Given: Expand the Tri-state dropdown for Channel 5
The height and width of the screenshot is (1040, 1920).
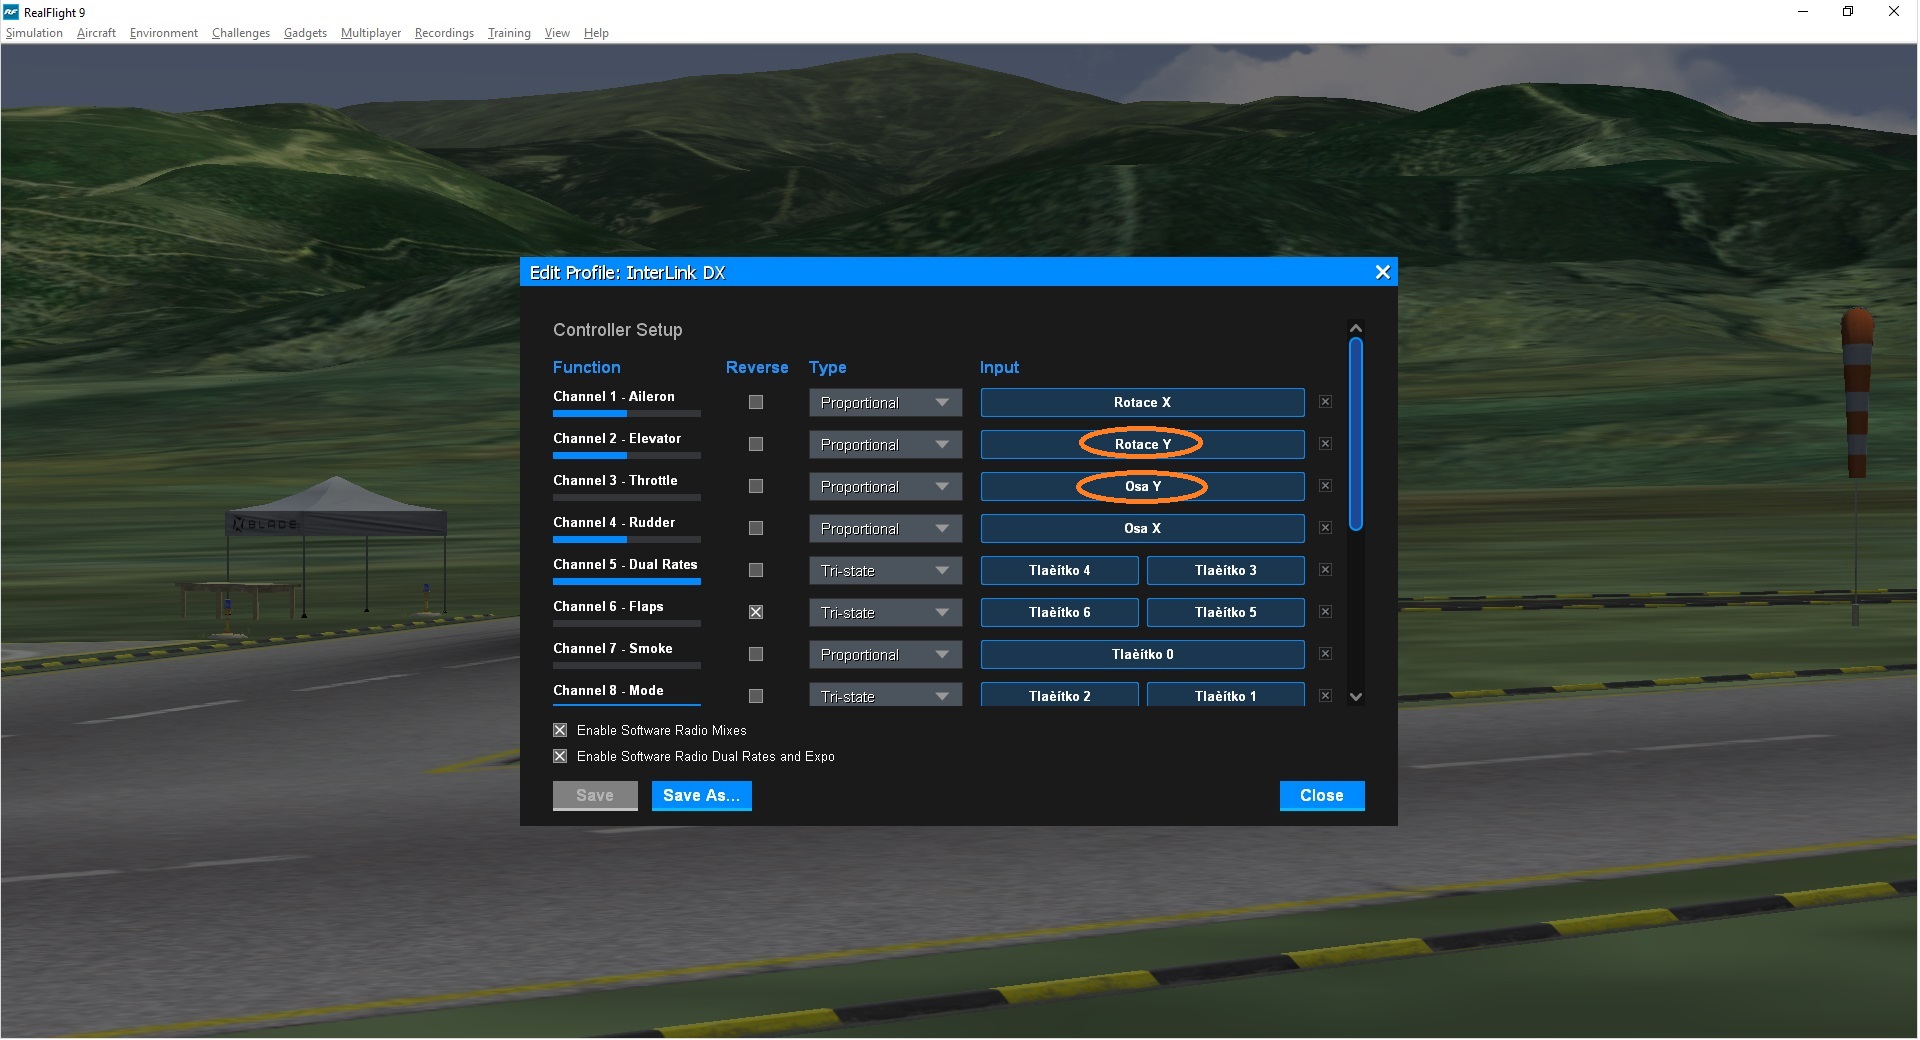Looking at the screenshot, I should pos(885,571).
